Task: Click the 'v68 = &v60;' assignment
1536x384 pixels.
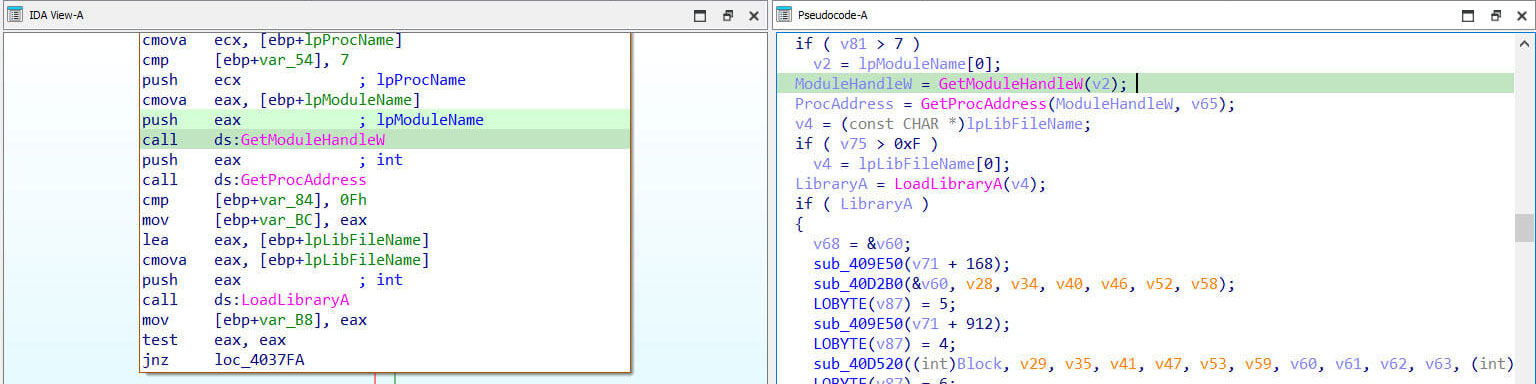Action: coord(862,244)
